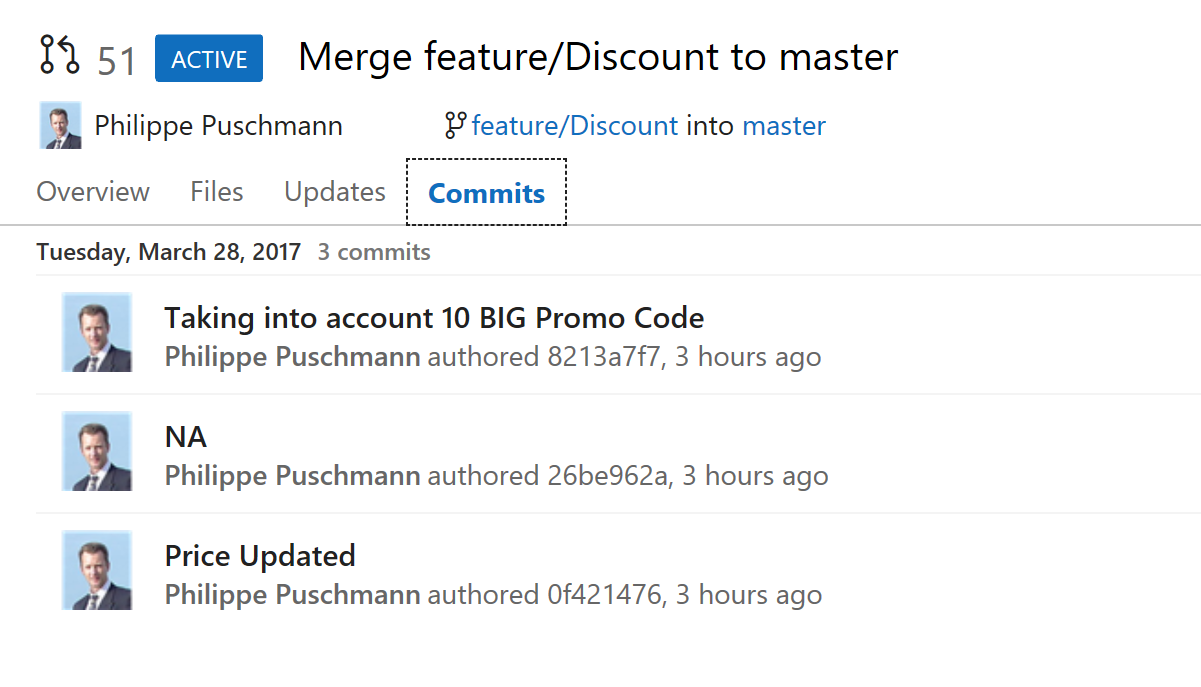
Task: Click the ACTIVE status badge
Action: pos(208,58)
